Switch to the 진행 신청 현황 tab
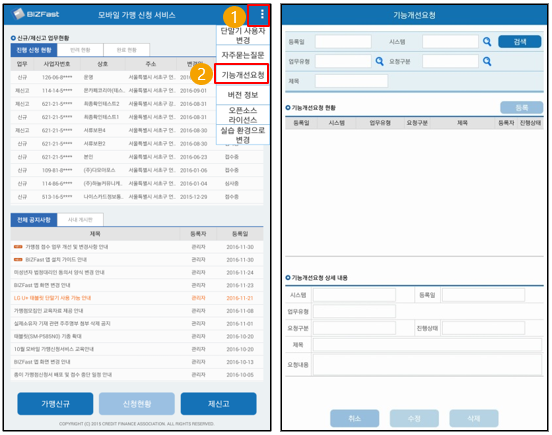Viewport: 552px width, 435px height. 34,50
